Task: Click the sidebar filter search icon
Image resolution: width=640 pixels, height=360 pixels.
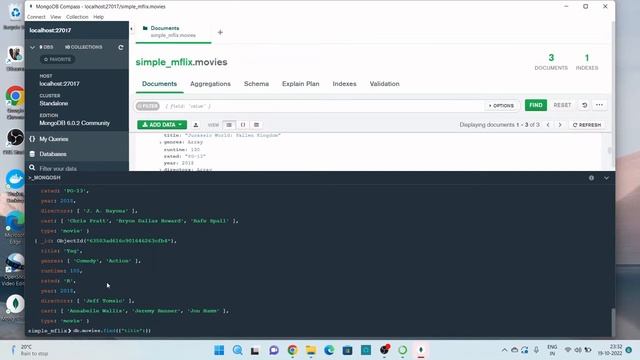Action: coord(32,168)
